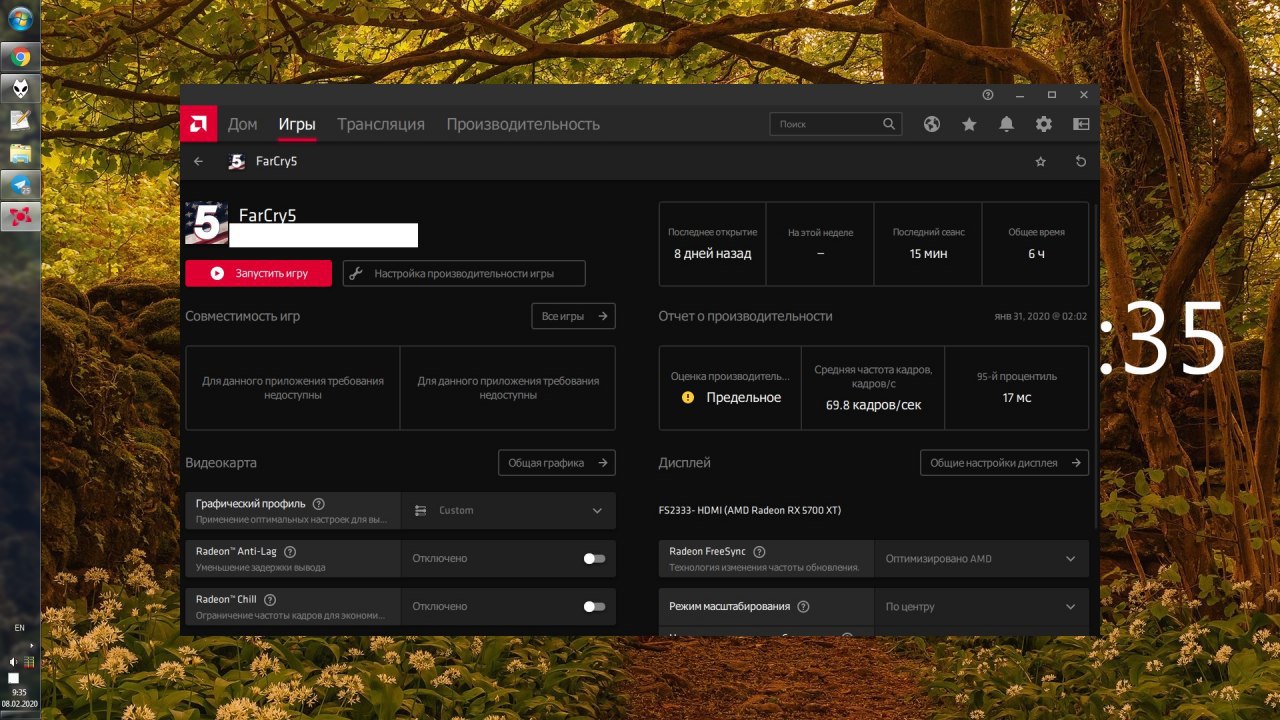The width and height of the screenshot is (1280, 720).
Task: Click the window's vertical scrollbar
Action: point(1096,365)
